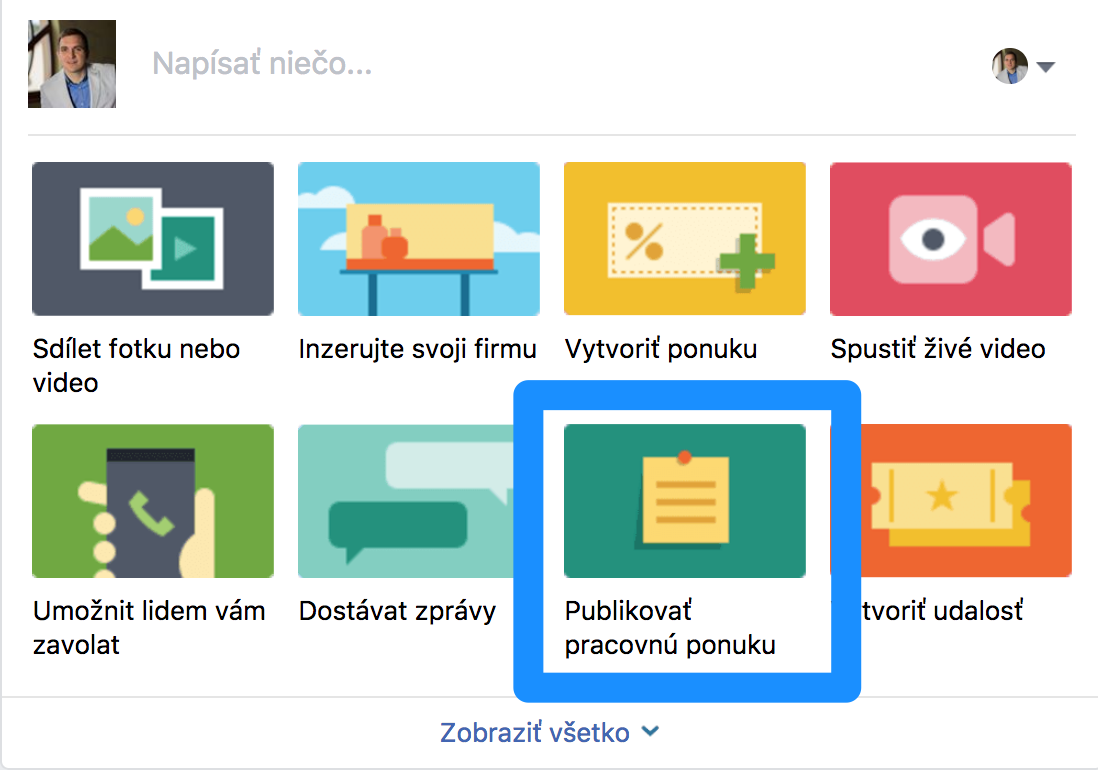The image size is (1098, 770).
Task: Expand the Zobraziť všetko list
Action: coord(550,733)
